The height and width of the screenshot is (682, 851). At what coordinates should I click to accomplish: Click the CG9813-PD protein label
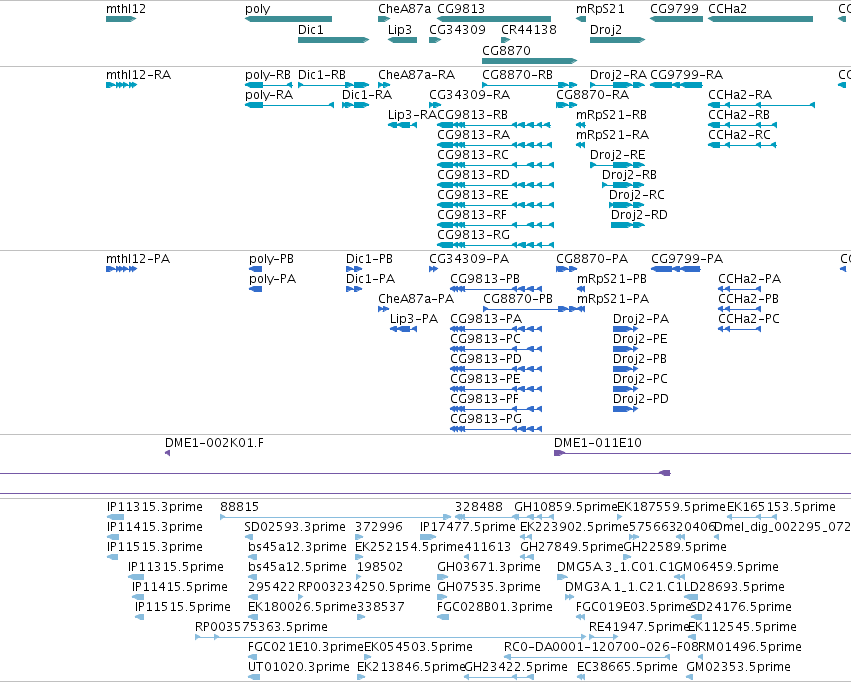click(486, 359)
